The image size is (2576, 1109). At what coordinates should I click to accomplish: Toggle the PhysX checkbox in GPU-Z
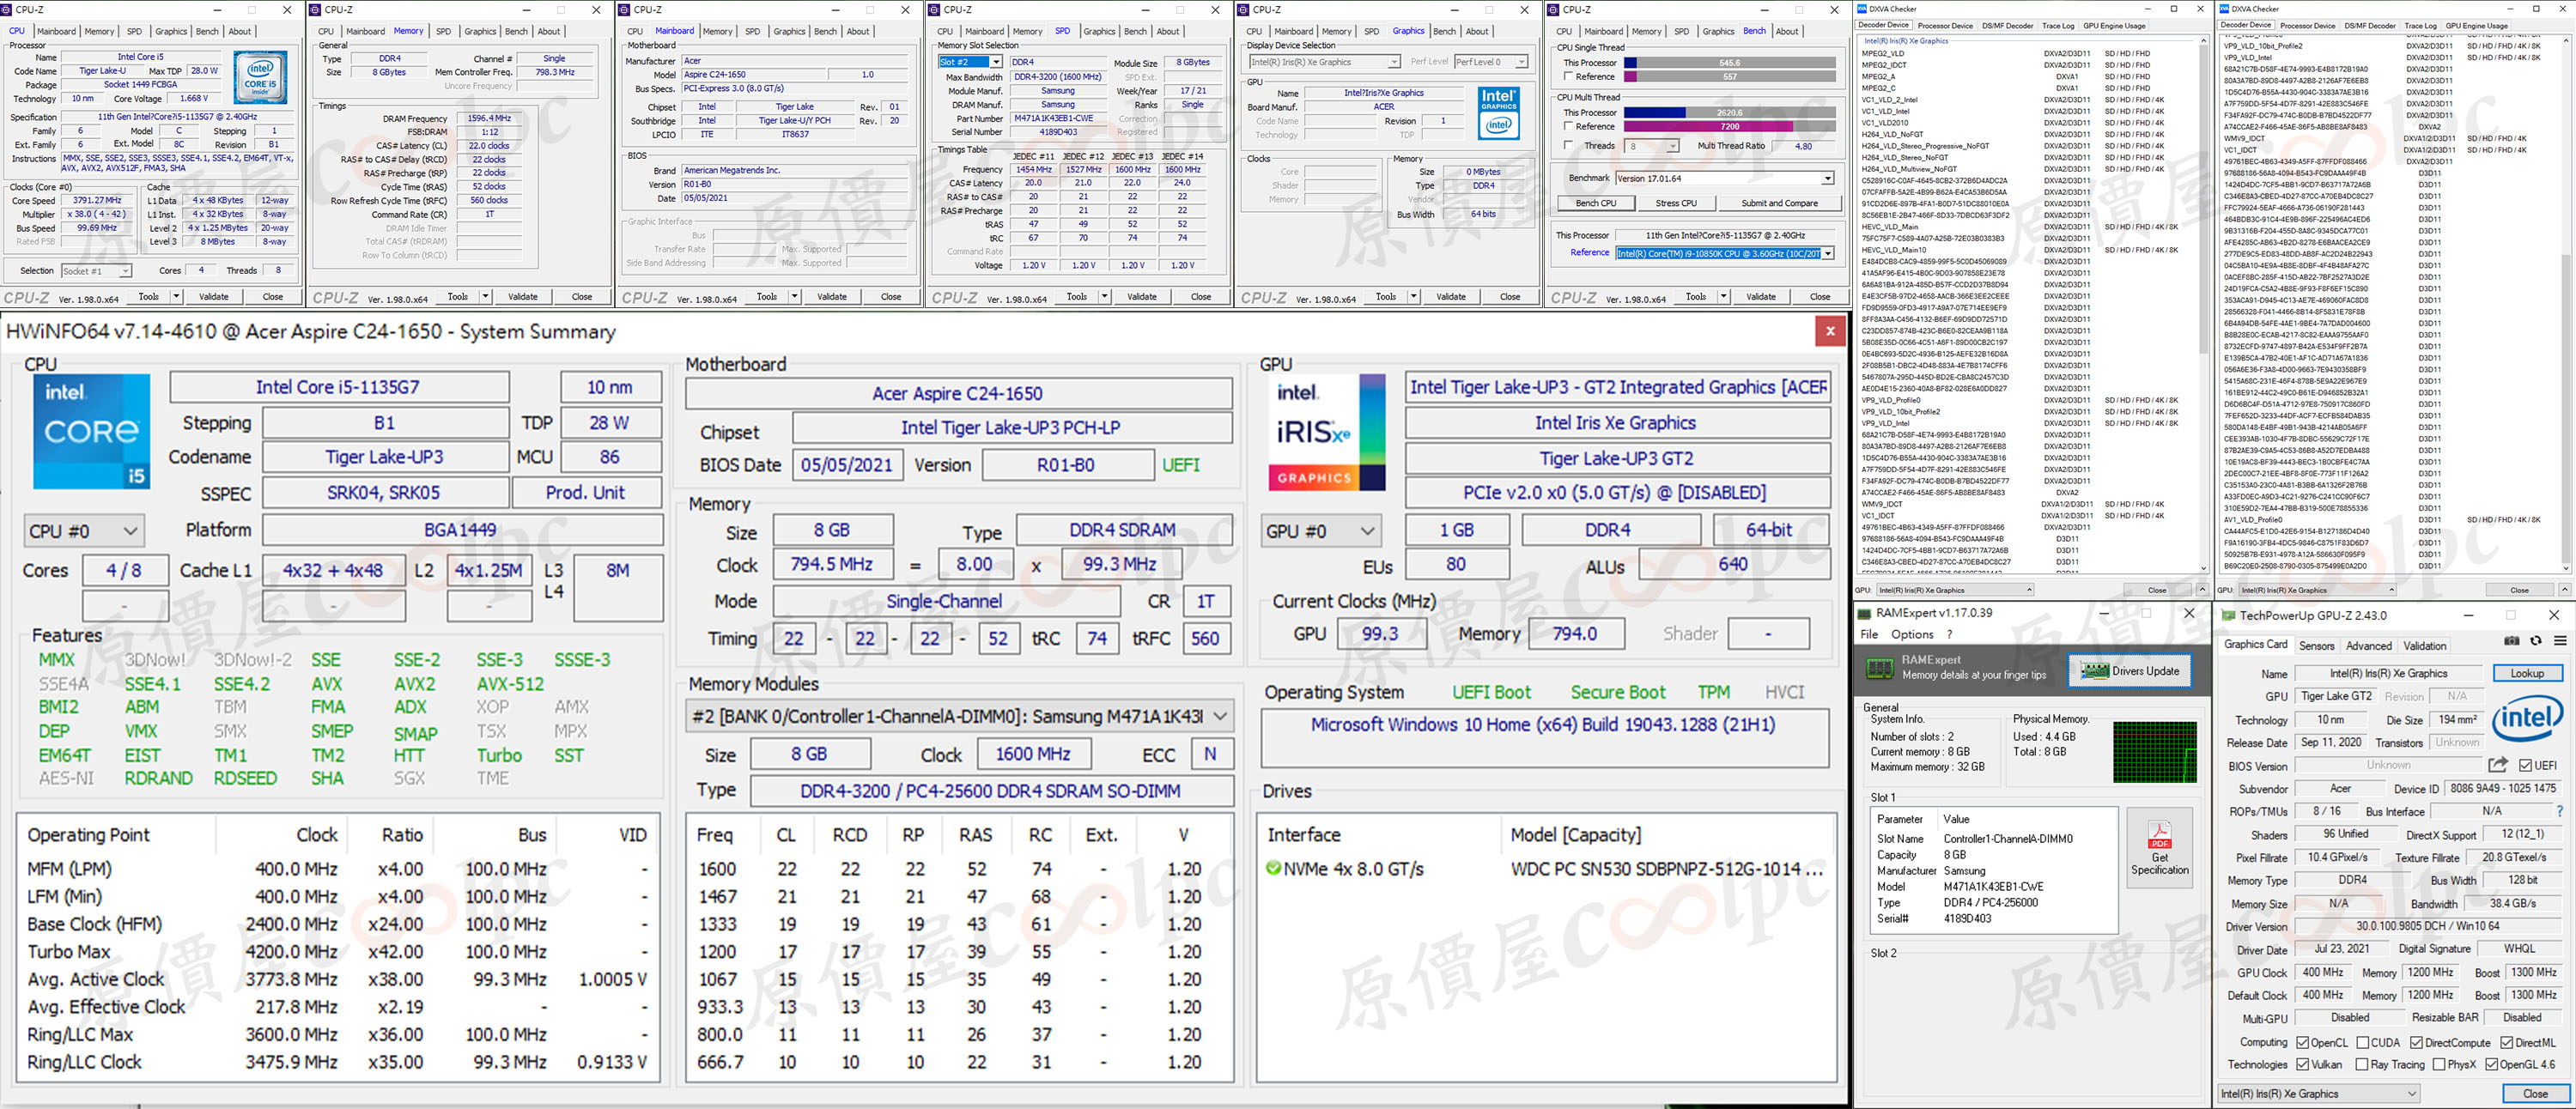tap(2439, 1065)
